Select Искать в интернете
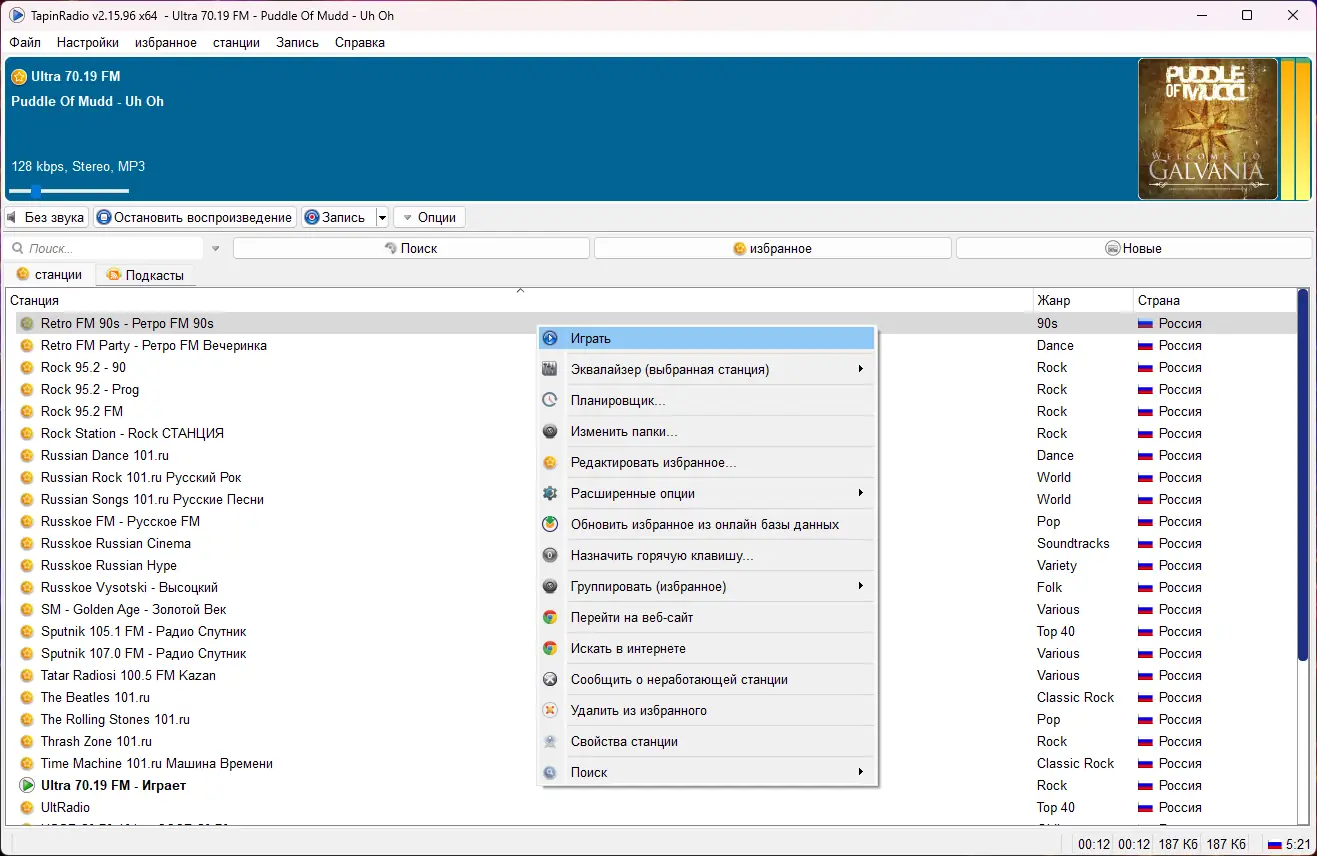Screen dimensions: 1317x856 point(707,649)
